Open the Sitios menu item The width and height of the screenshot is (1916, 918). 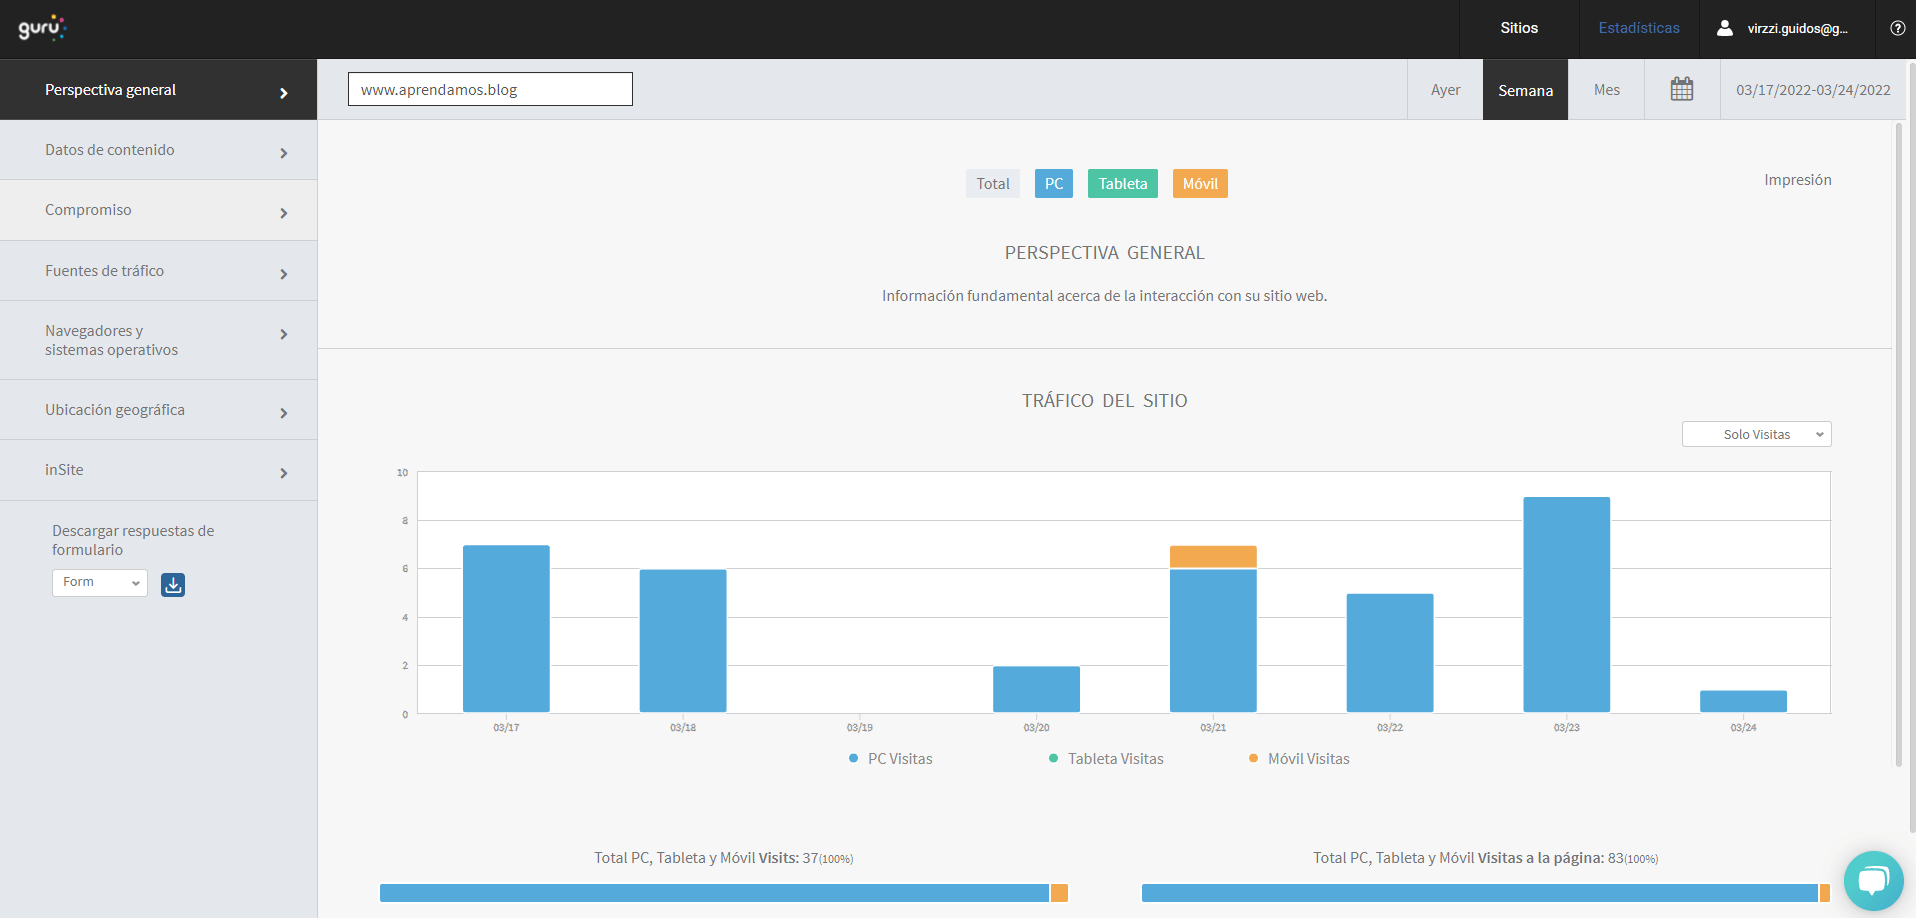pos(1518,28)
